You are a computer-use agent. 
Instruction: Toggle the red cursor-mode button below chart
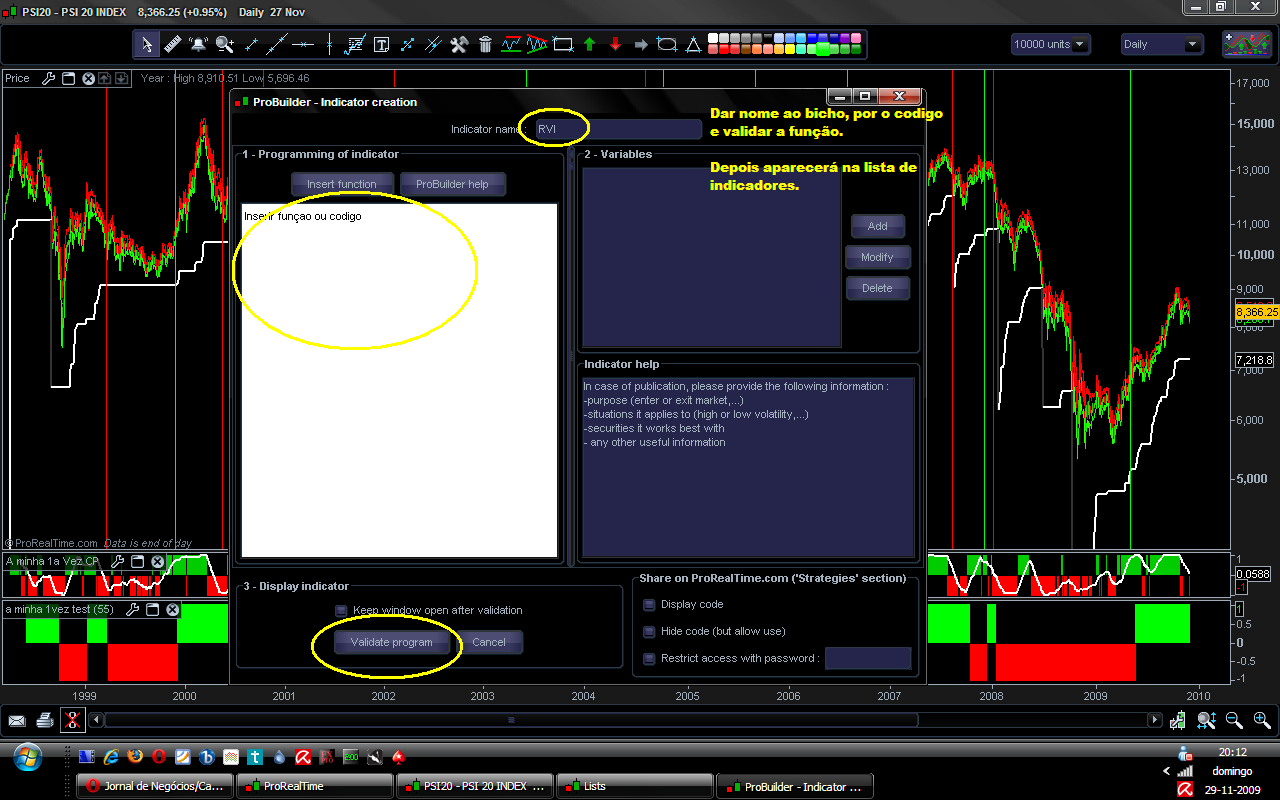point(72,719)
